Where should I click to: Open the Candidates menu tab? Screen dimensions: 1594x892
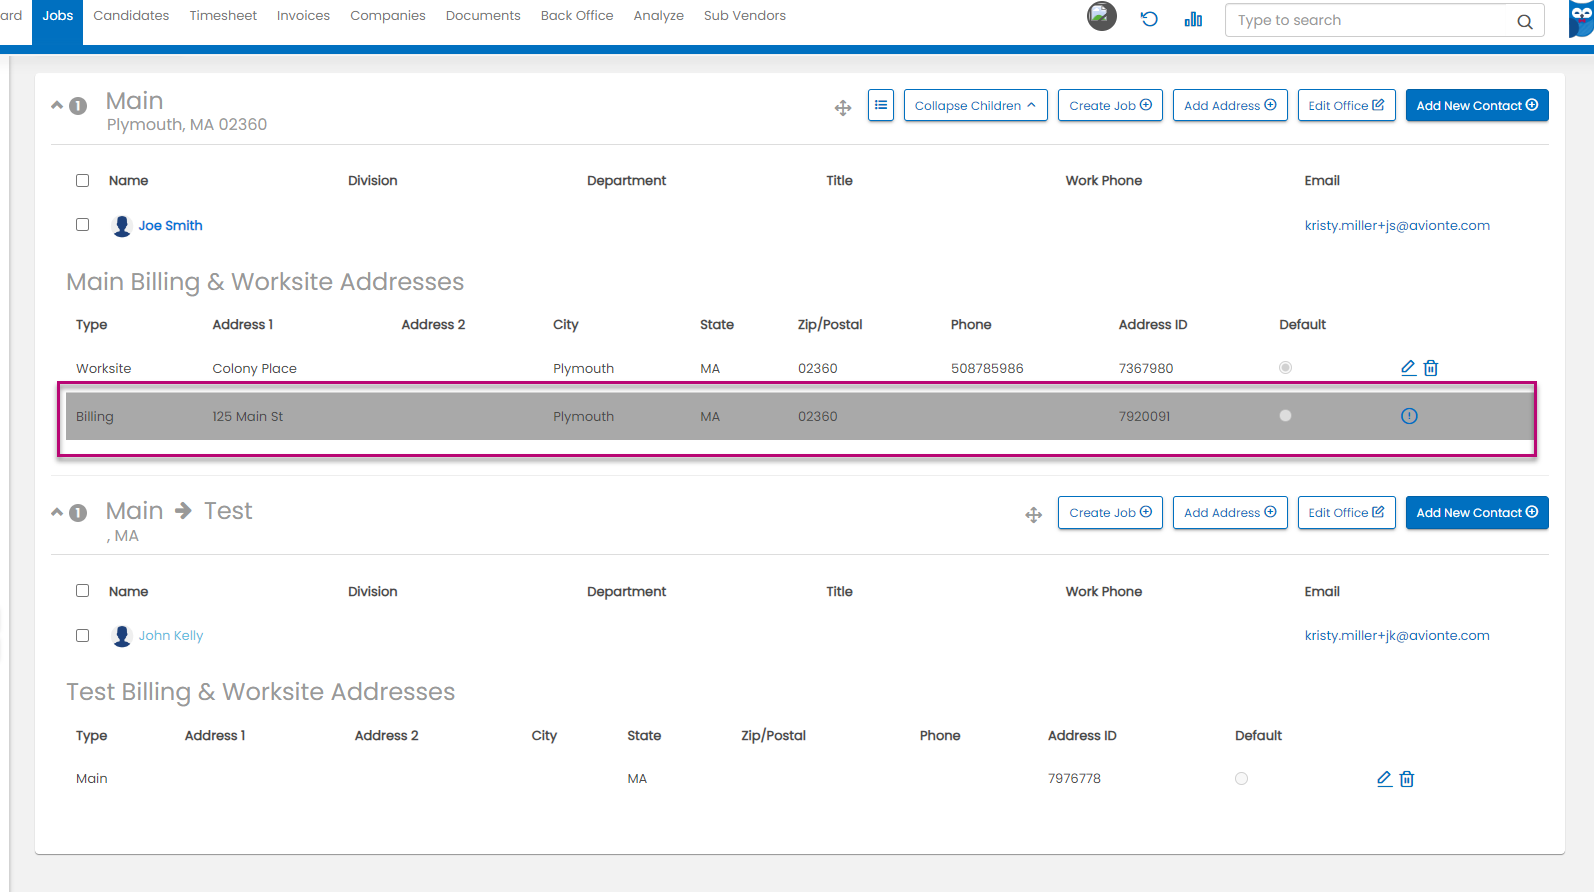pyautogui.click(x=131, y=16)
